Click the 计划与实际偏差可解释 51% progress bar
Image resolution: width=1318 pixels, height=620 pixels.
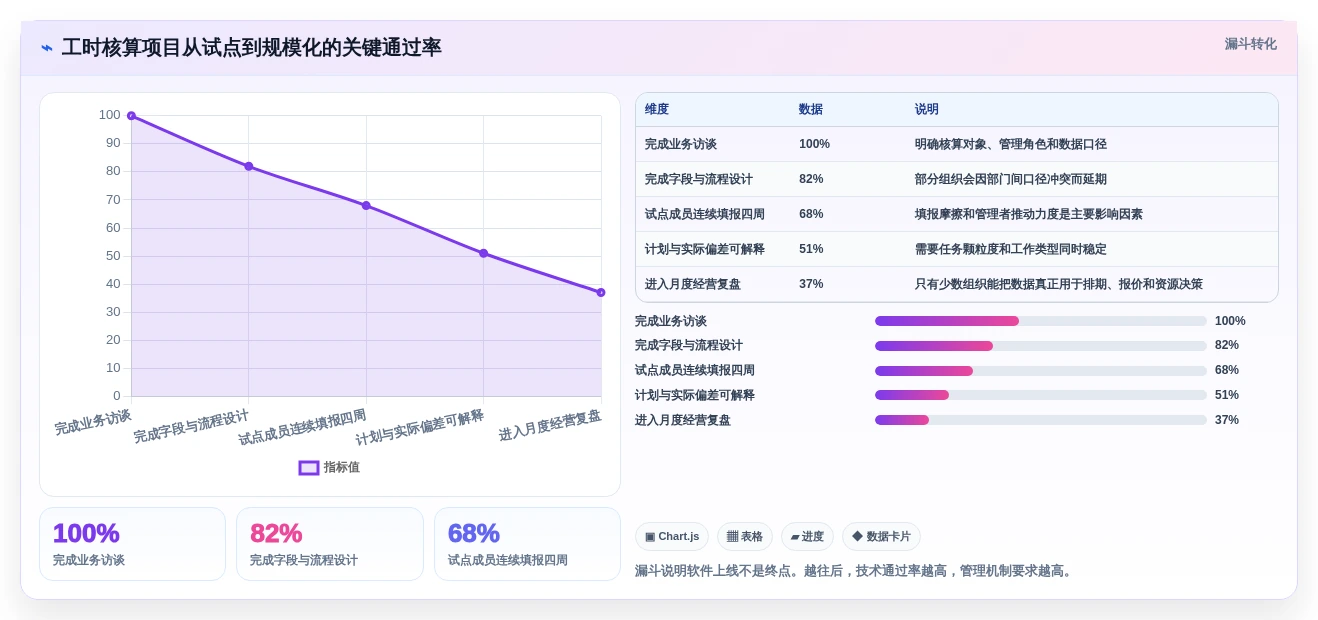click(1041, 395)
